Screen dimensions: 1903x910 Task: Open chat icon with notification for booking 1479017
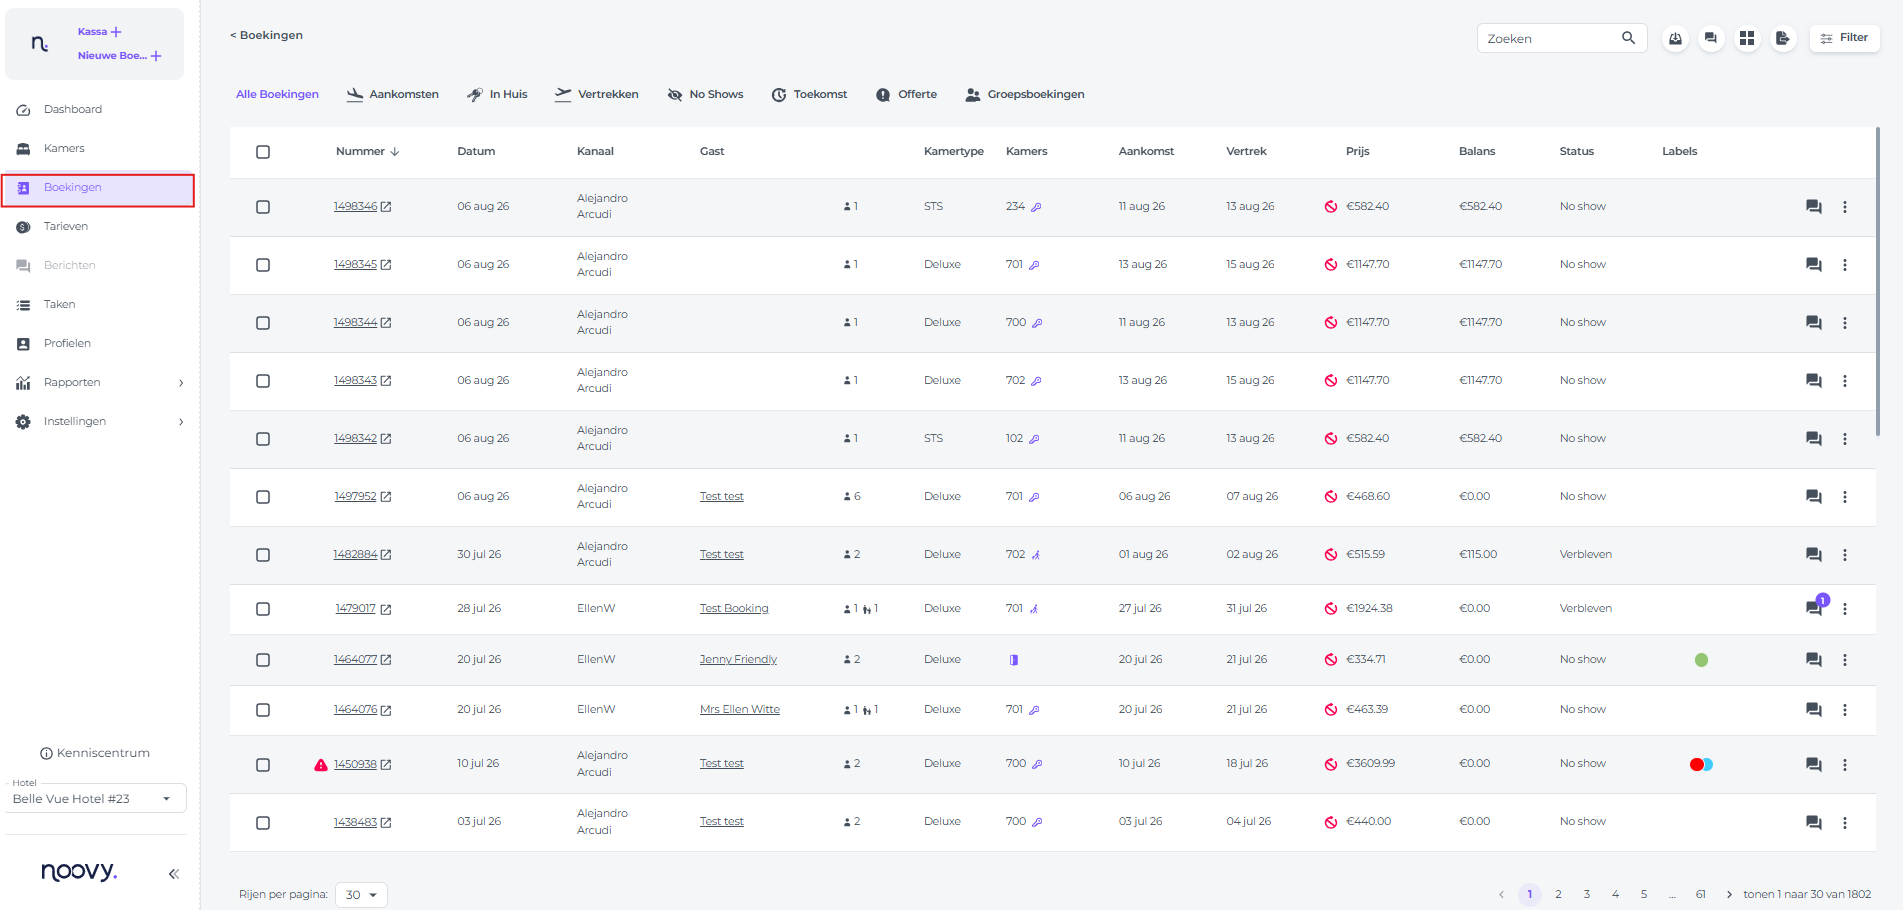pos(1815,607)
